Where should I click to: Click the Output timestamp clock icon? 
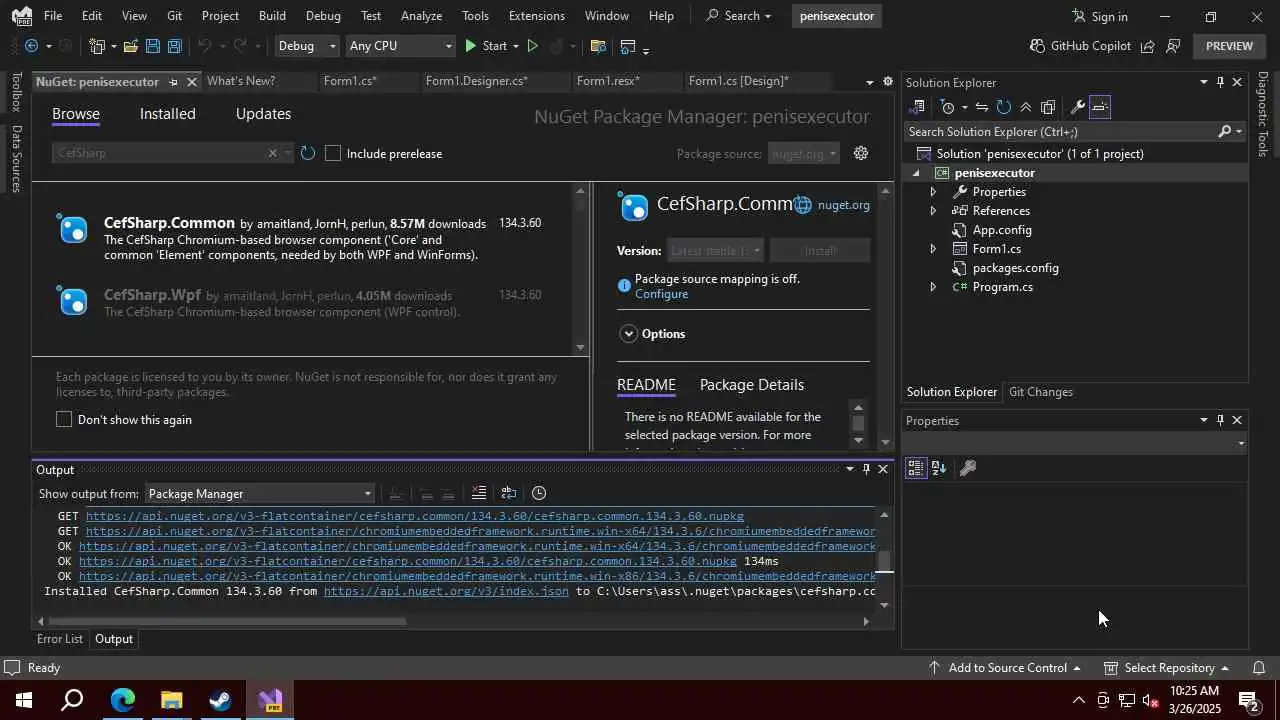pos(539,493)
